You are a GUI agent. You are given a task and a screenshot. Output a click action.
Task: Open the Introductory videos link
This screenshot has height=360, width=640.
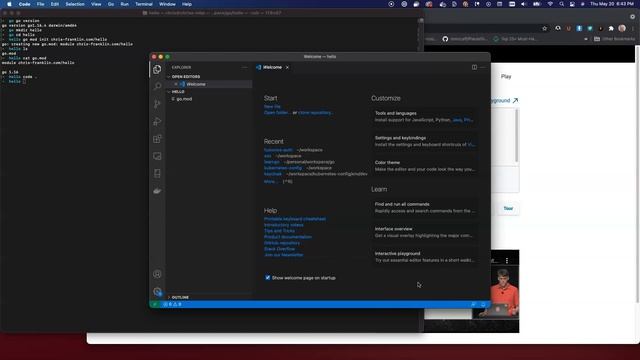coord(284,225)
